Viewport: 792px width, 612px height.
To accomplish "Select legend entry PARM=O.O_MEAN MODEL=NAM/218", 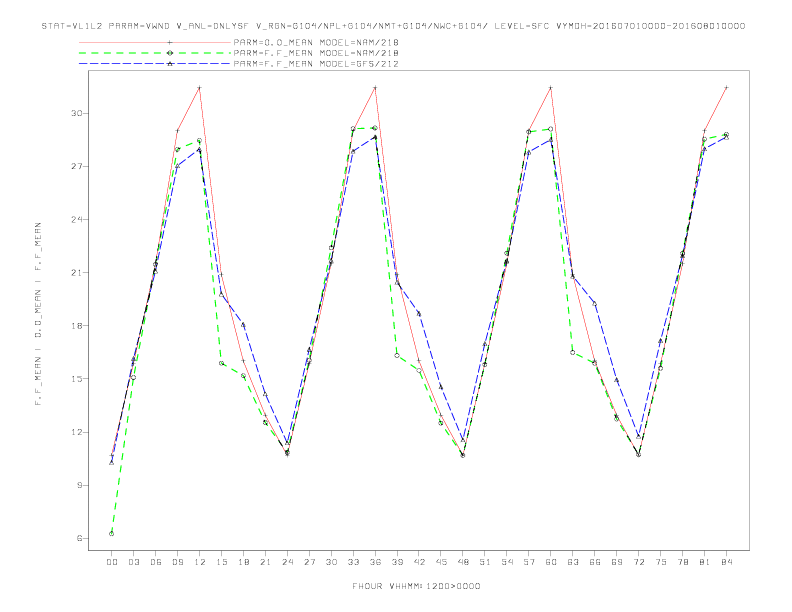I will (x=316, y=42).
